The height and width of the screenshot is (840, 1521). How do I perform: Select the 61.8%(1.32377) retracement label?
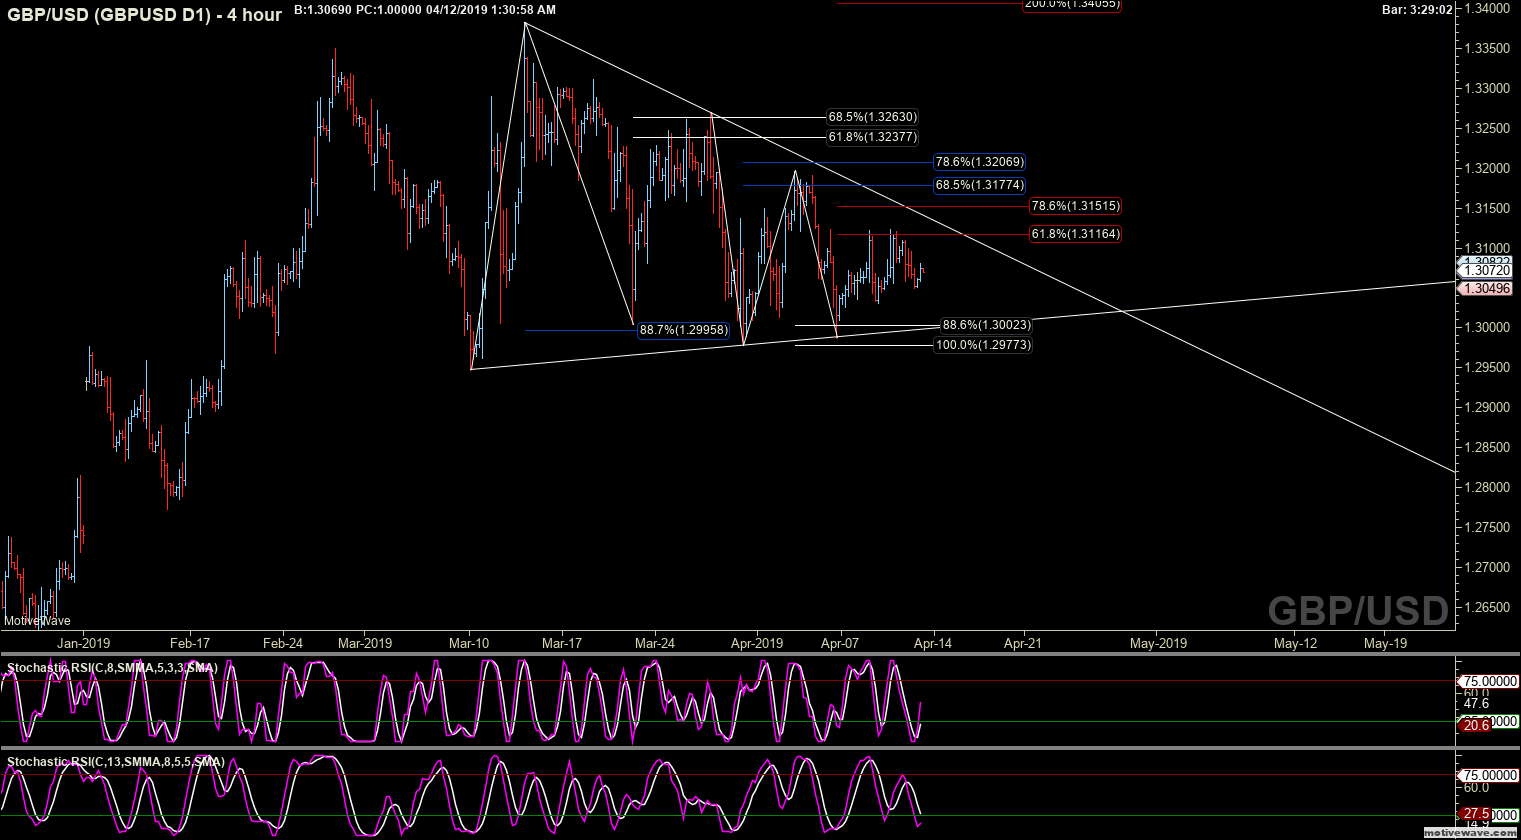[x=872, y=137]
